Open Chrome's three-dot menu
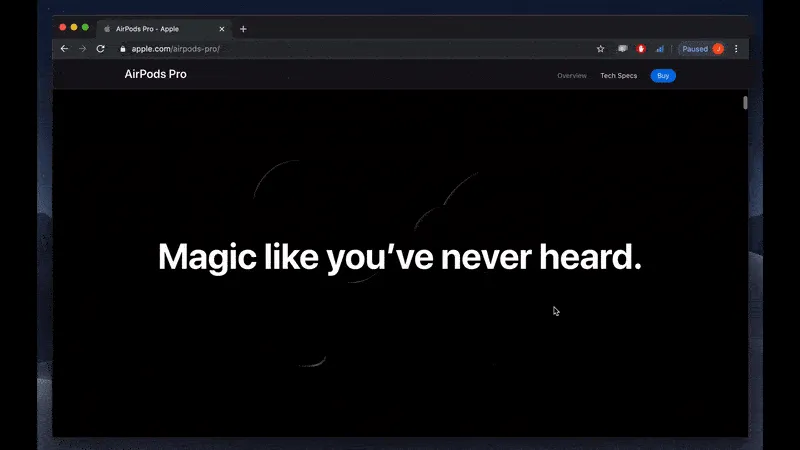 [x=736, y=49]
